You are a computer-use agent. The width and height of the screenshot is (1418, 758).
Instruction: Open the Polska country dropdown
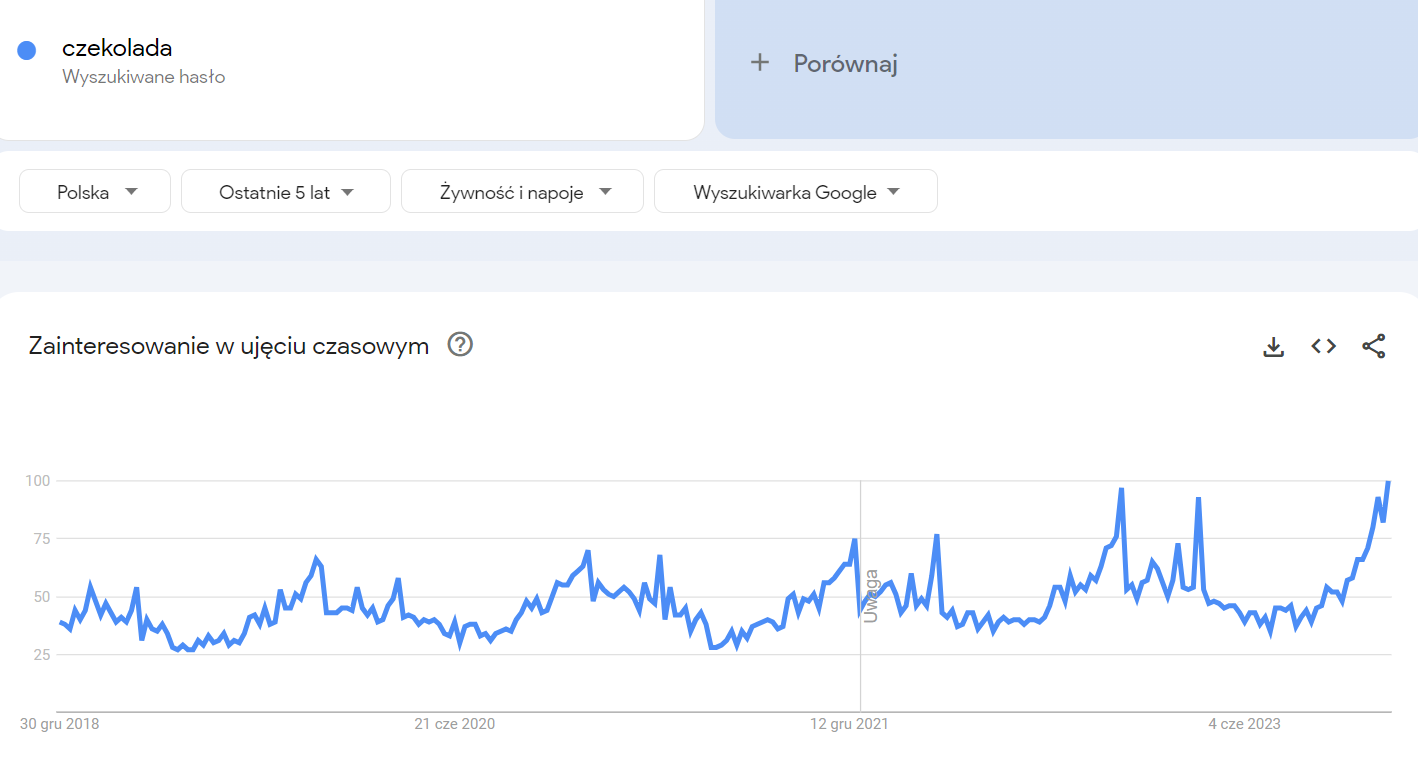pyautogui.click(x=95, y=192)
